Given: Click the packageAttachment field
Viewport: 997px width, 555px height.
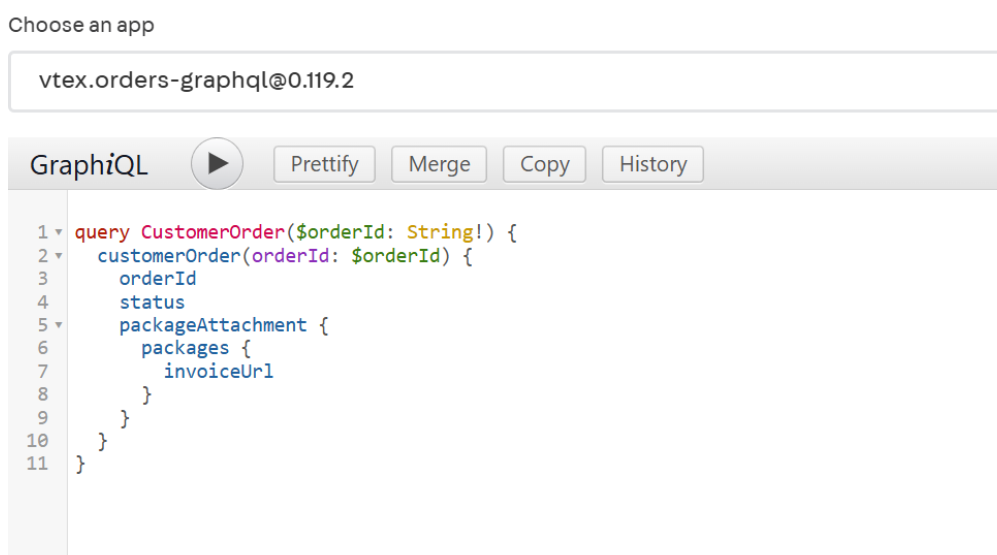Looking at the screenshot, I should 213,325.
